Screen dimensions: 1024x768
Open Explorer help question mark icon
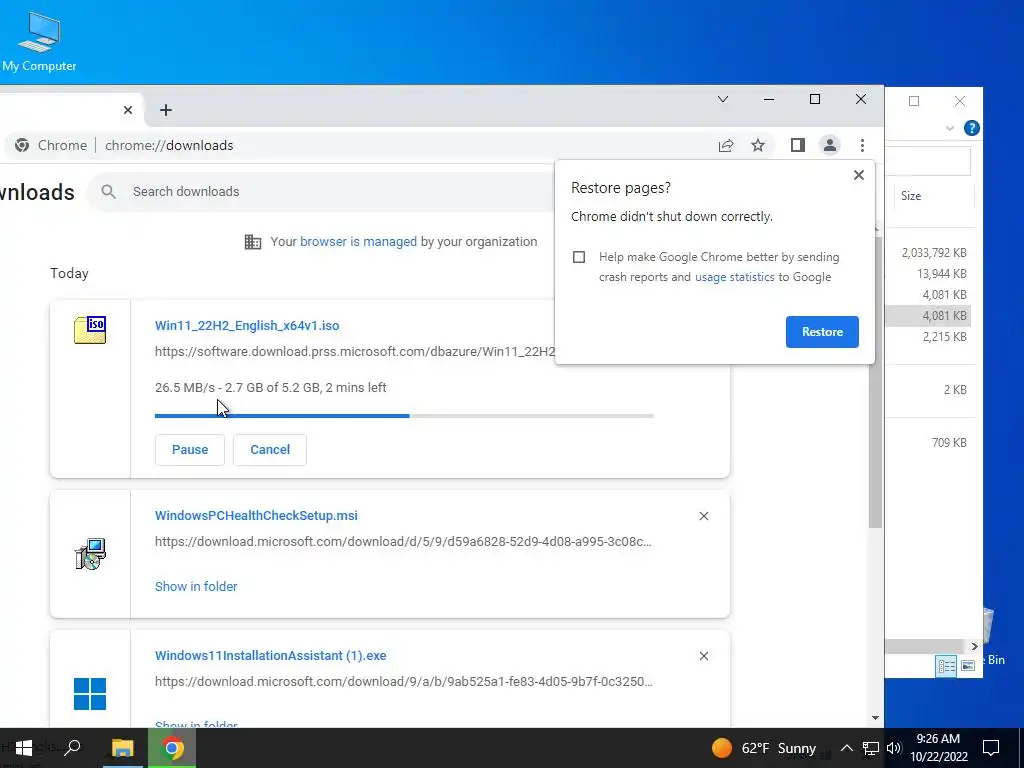click(x=971, y=128)
